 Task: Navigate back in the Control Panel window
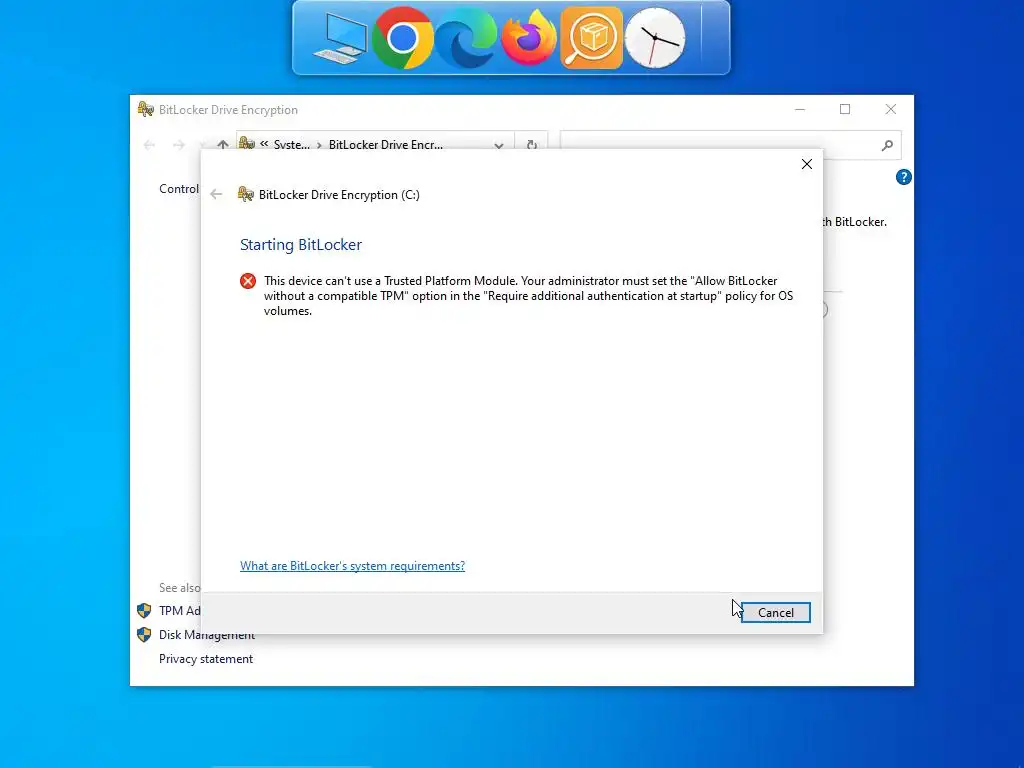[149, 145]
